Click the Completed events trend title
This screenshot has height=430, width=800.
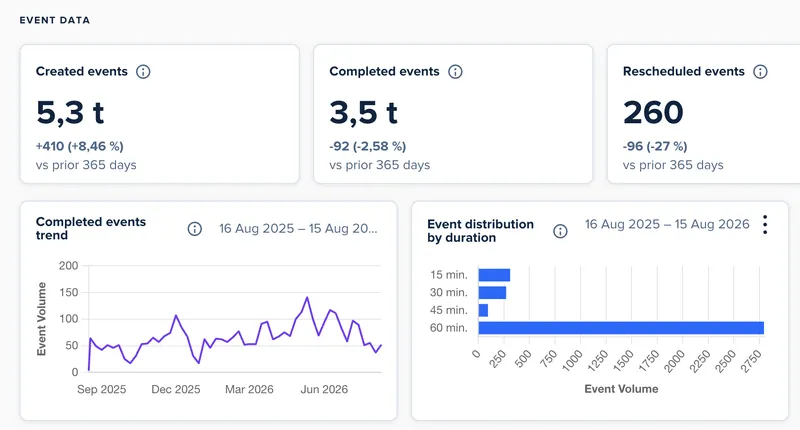coord(91,229)
